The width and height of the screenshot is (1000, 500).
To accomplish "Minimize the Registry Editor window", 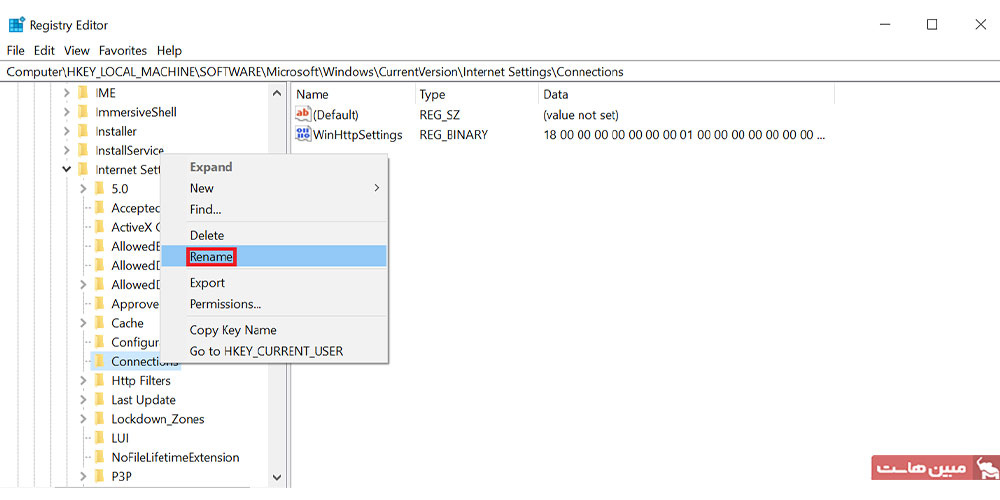I will (x=885, y=24).
